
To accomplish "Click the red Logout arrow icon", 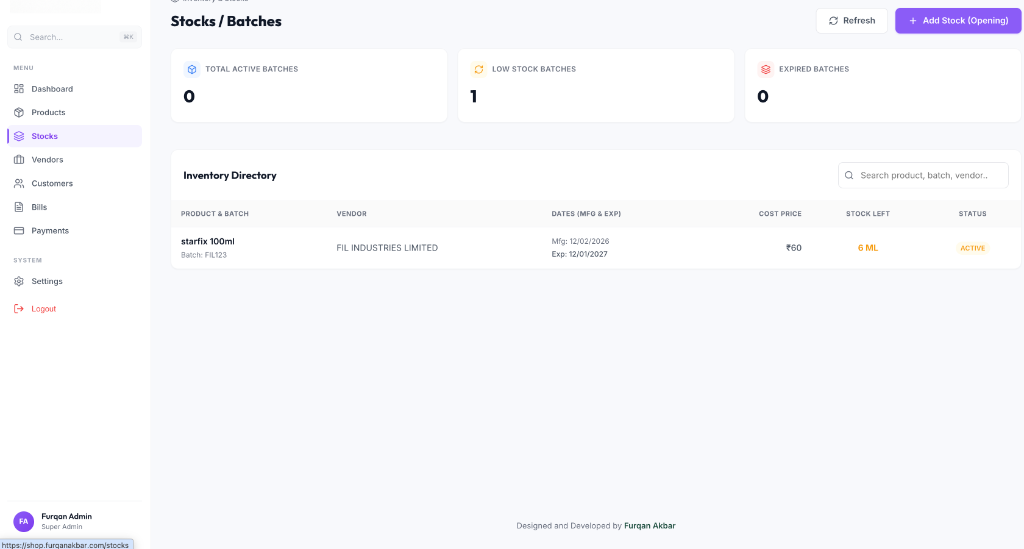I will 19,309.
